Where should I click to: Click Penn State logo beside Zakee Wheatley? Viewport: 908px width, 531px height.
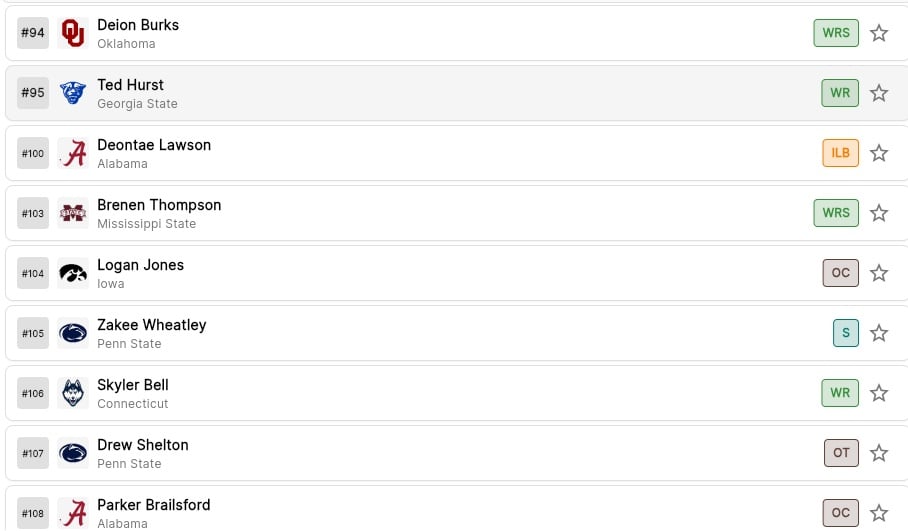(73, 333)
